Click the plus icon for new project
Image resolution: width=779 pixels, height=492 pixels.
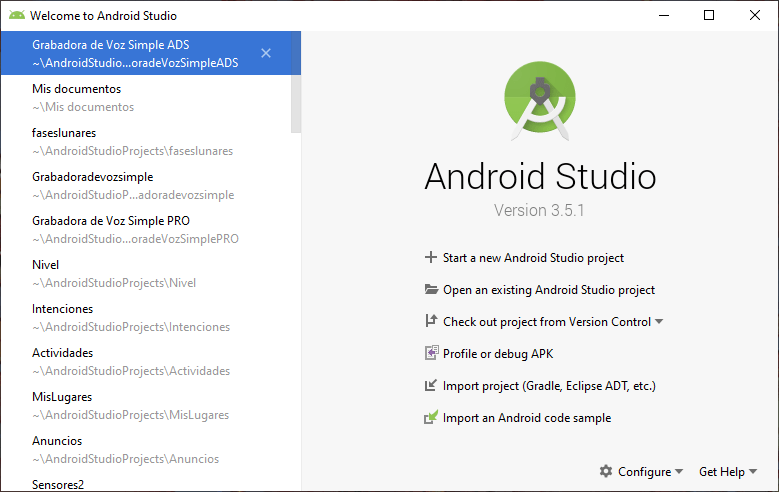point(431,258)
